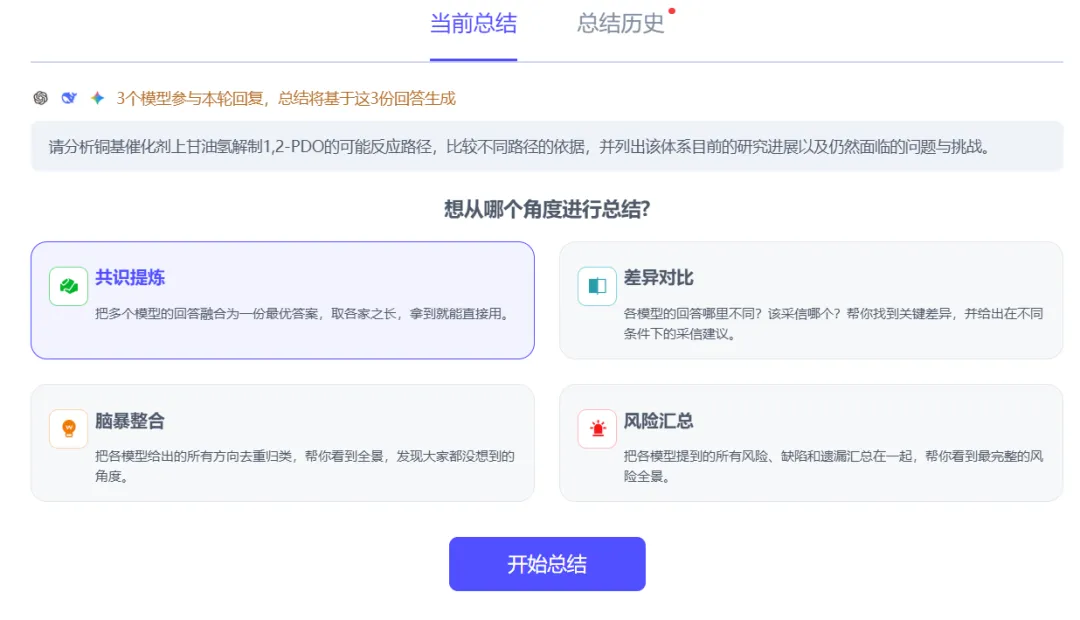Image resolution: width=1080 pixels, height=620 pixels.
Task: Select the 风险汇总 summary option card
Action: coord(811,442)
